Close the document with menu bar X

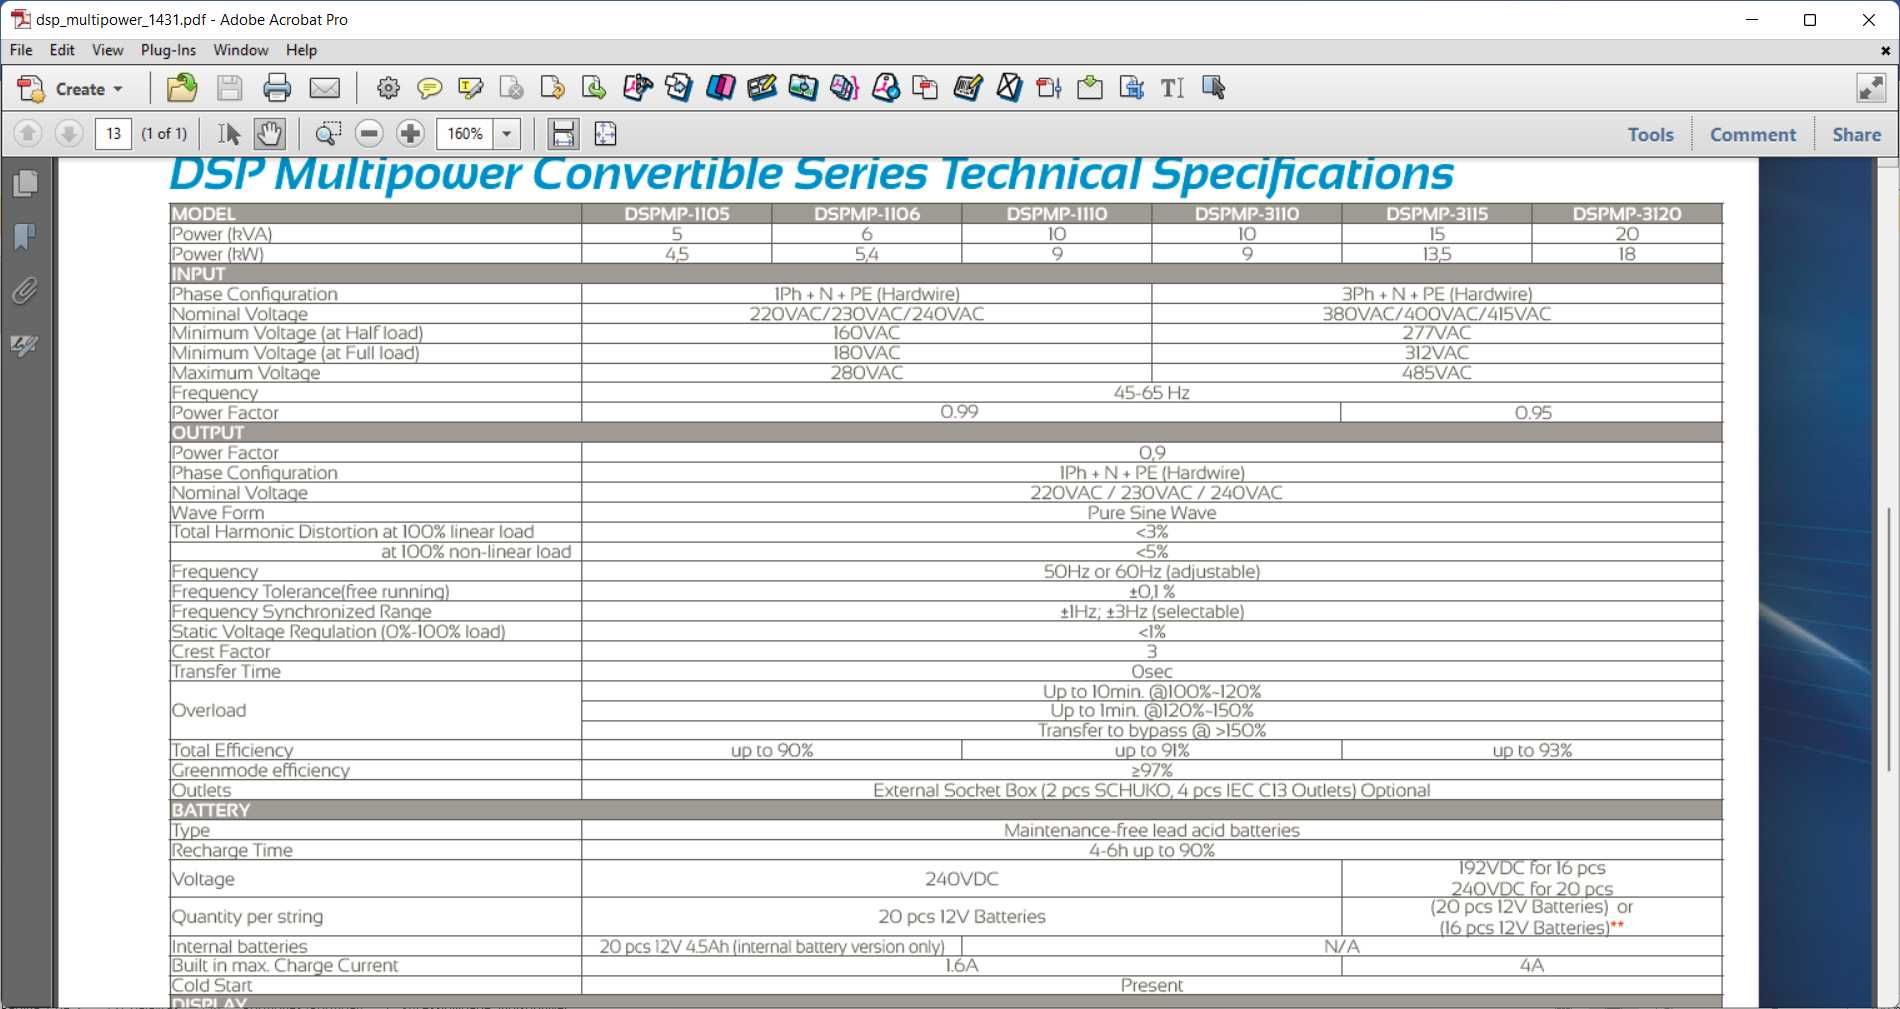(1885, 50)
